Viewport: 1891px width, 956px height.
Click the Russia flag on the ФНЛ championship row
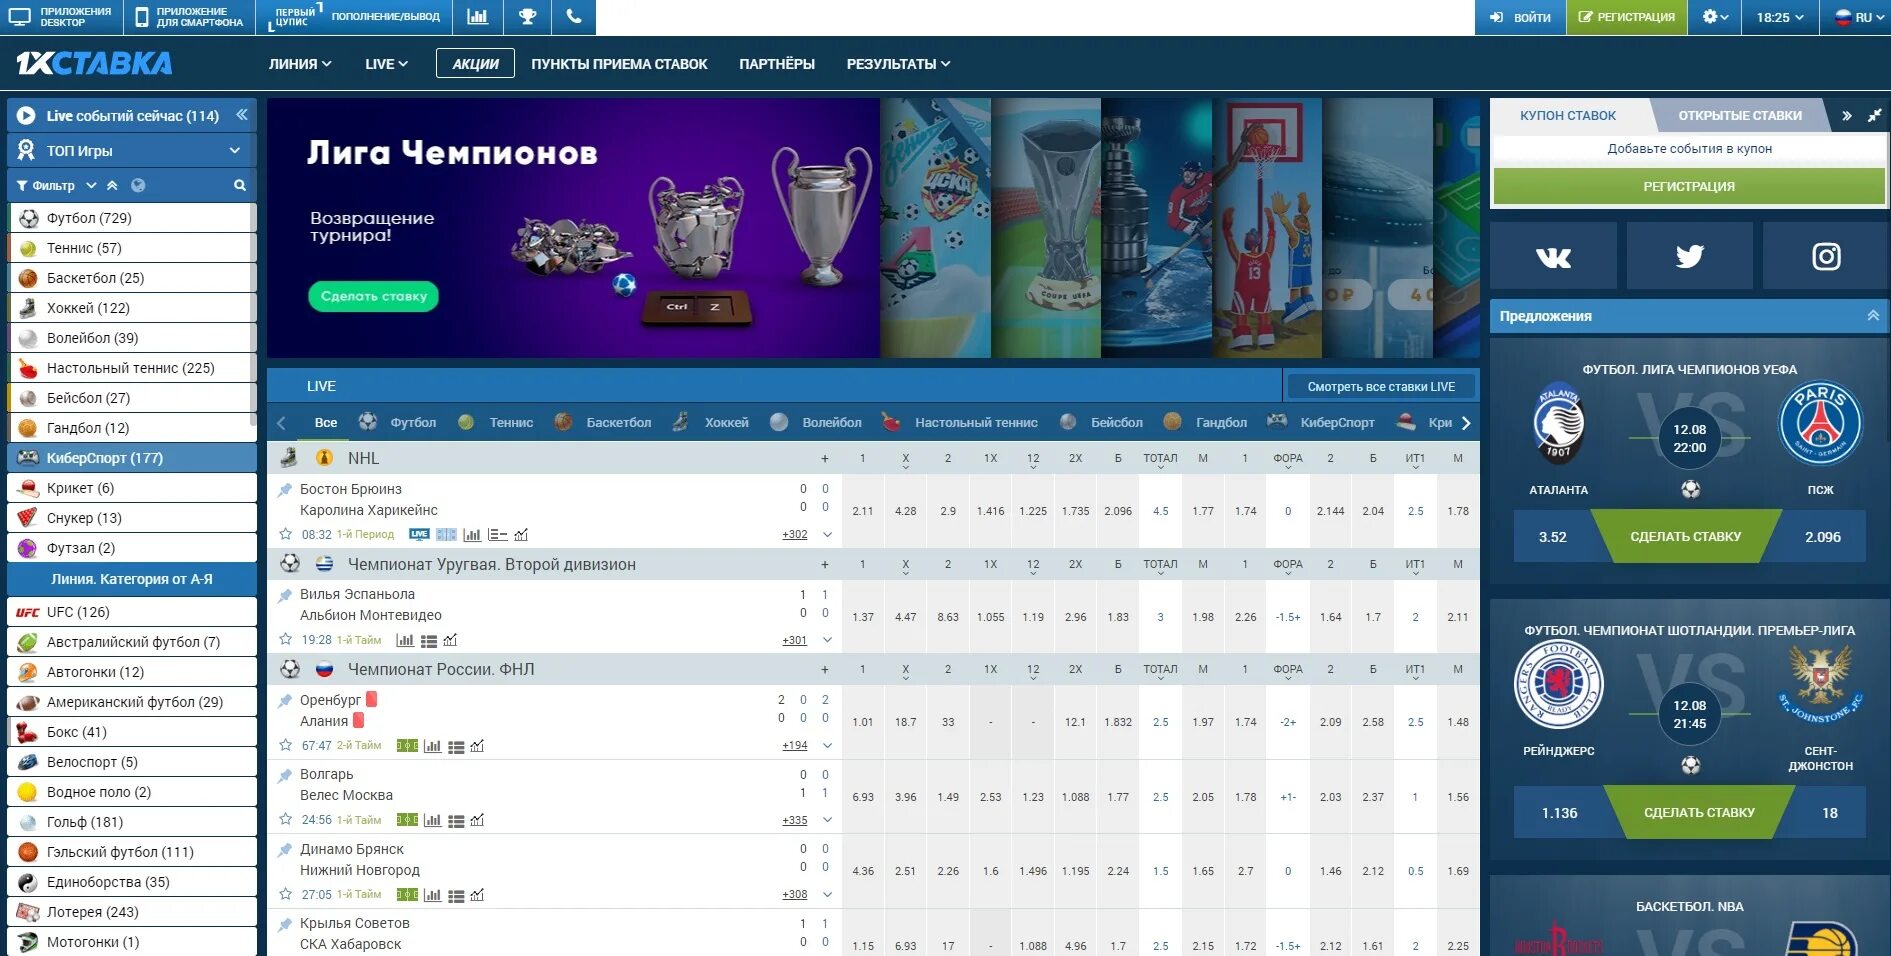pos(324,669)
